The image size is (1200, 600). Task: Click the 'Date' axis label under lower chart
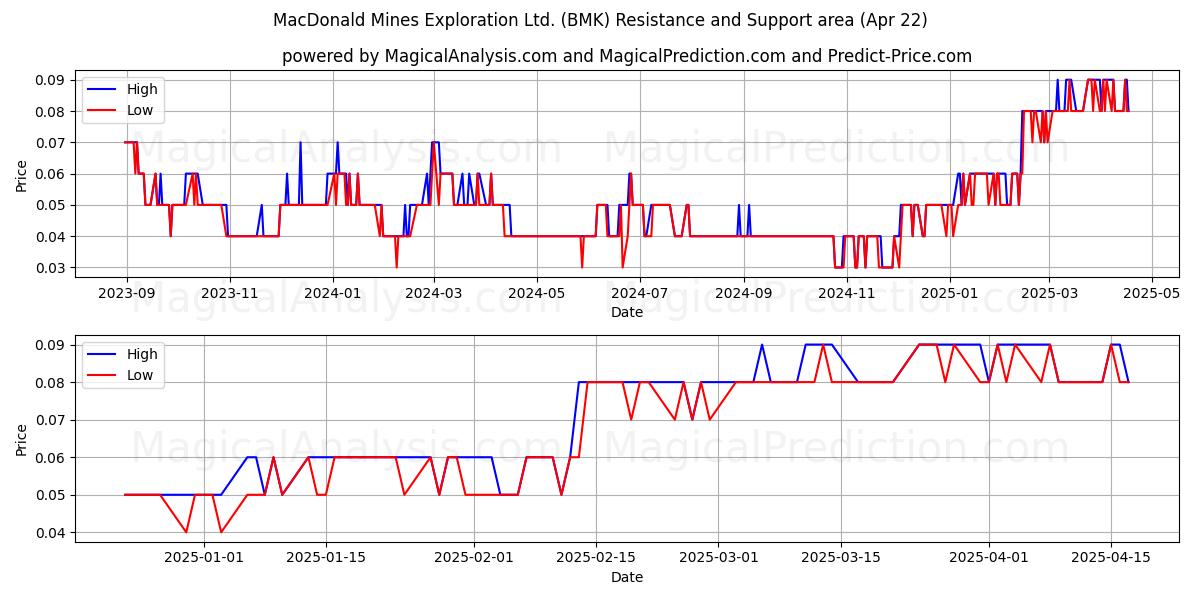pyautogui.click(x=627, y=577)
